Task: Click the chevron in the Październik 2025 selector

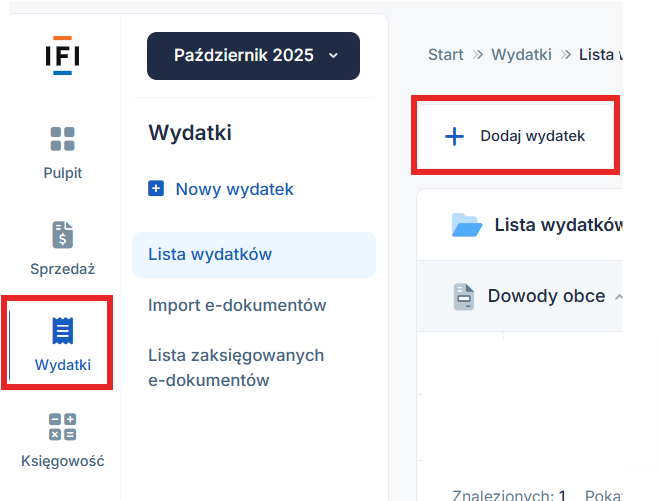Action: [x=333, y=55]
